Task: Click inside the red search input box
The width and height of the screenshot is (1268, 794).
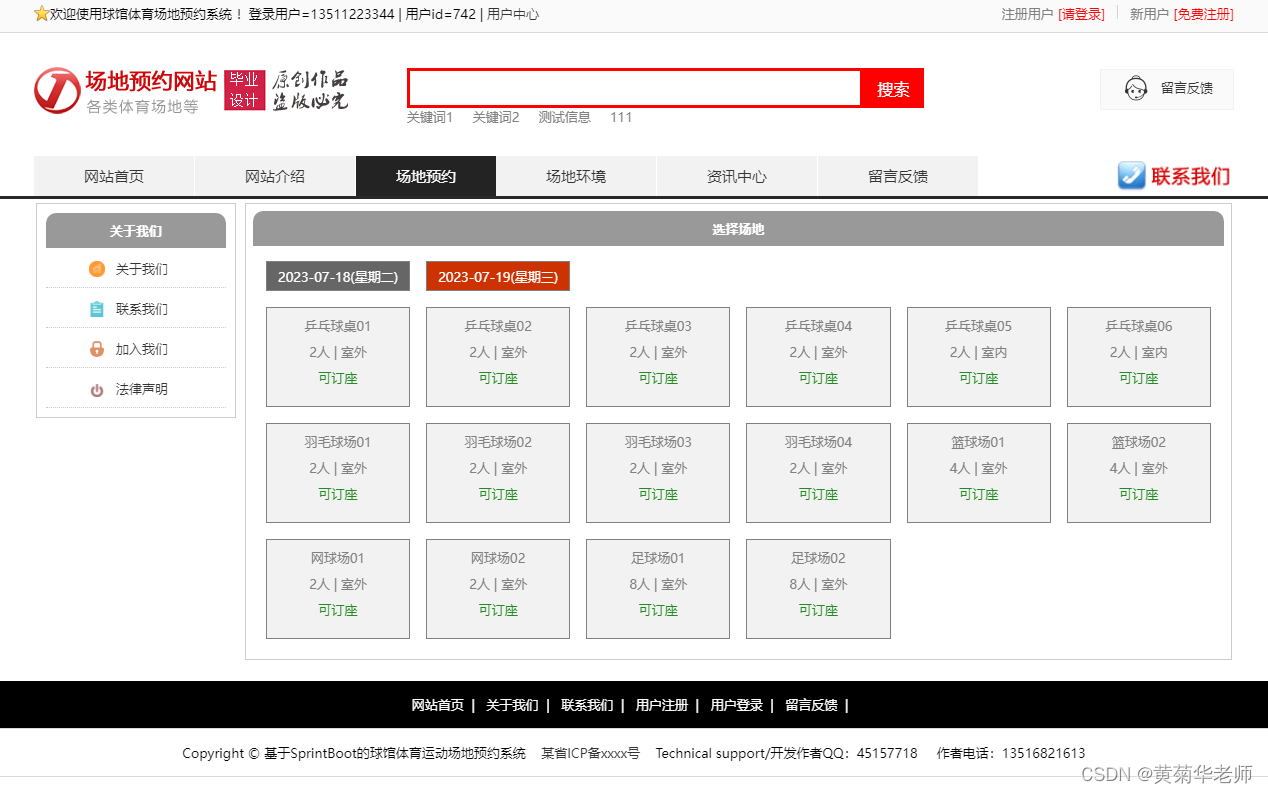Action: (633, 88)
